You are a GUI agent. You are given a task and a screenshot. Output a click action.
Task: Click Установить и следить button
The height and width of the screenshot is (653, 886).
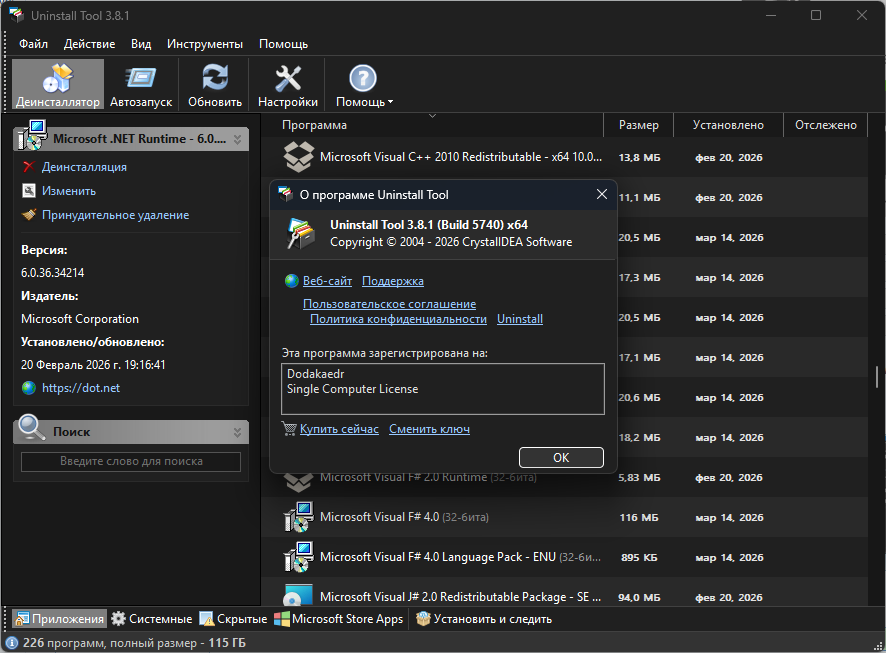pos(484,619)
